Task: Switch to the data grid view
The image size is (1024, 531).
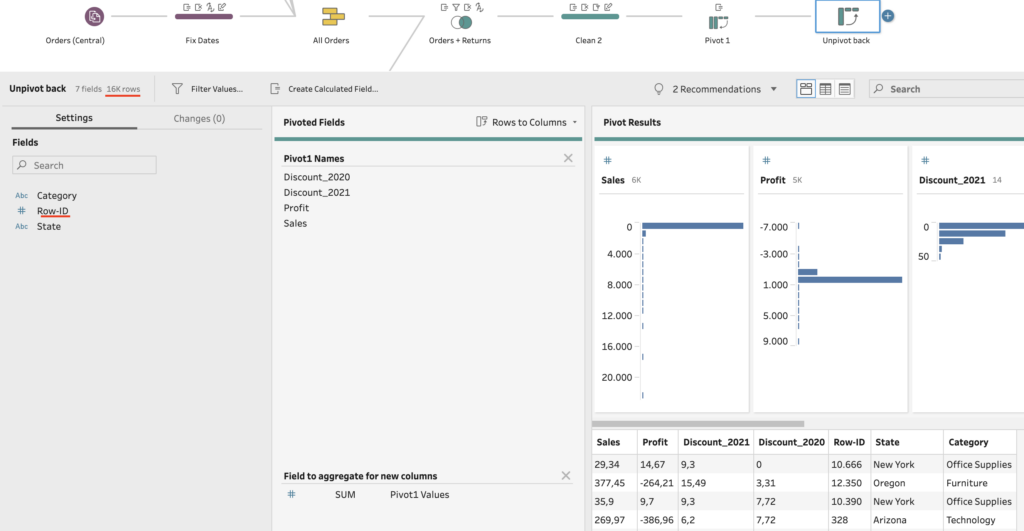Action: click(826, 89)
